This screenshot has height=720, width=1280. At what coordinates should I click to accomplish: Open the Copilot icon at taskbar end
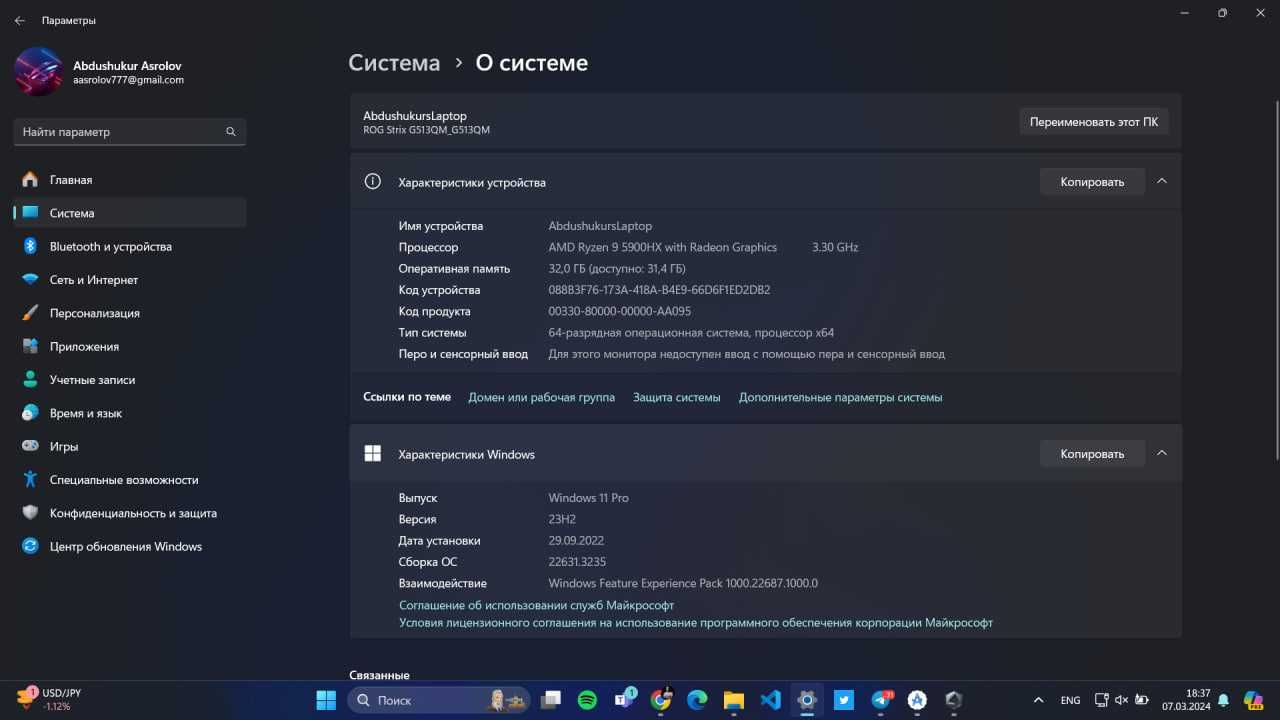point(1253,700)
